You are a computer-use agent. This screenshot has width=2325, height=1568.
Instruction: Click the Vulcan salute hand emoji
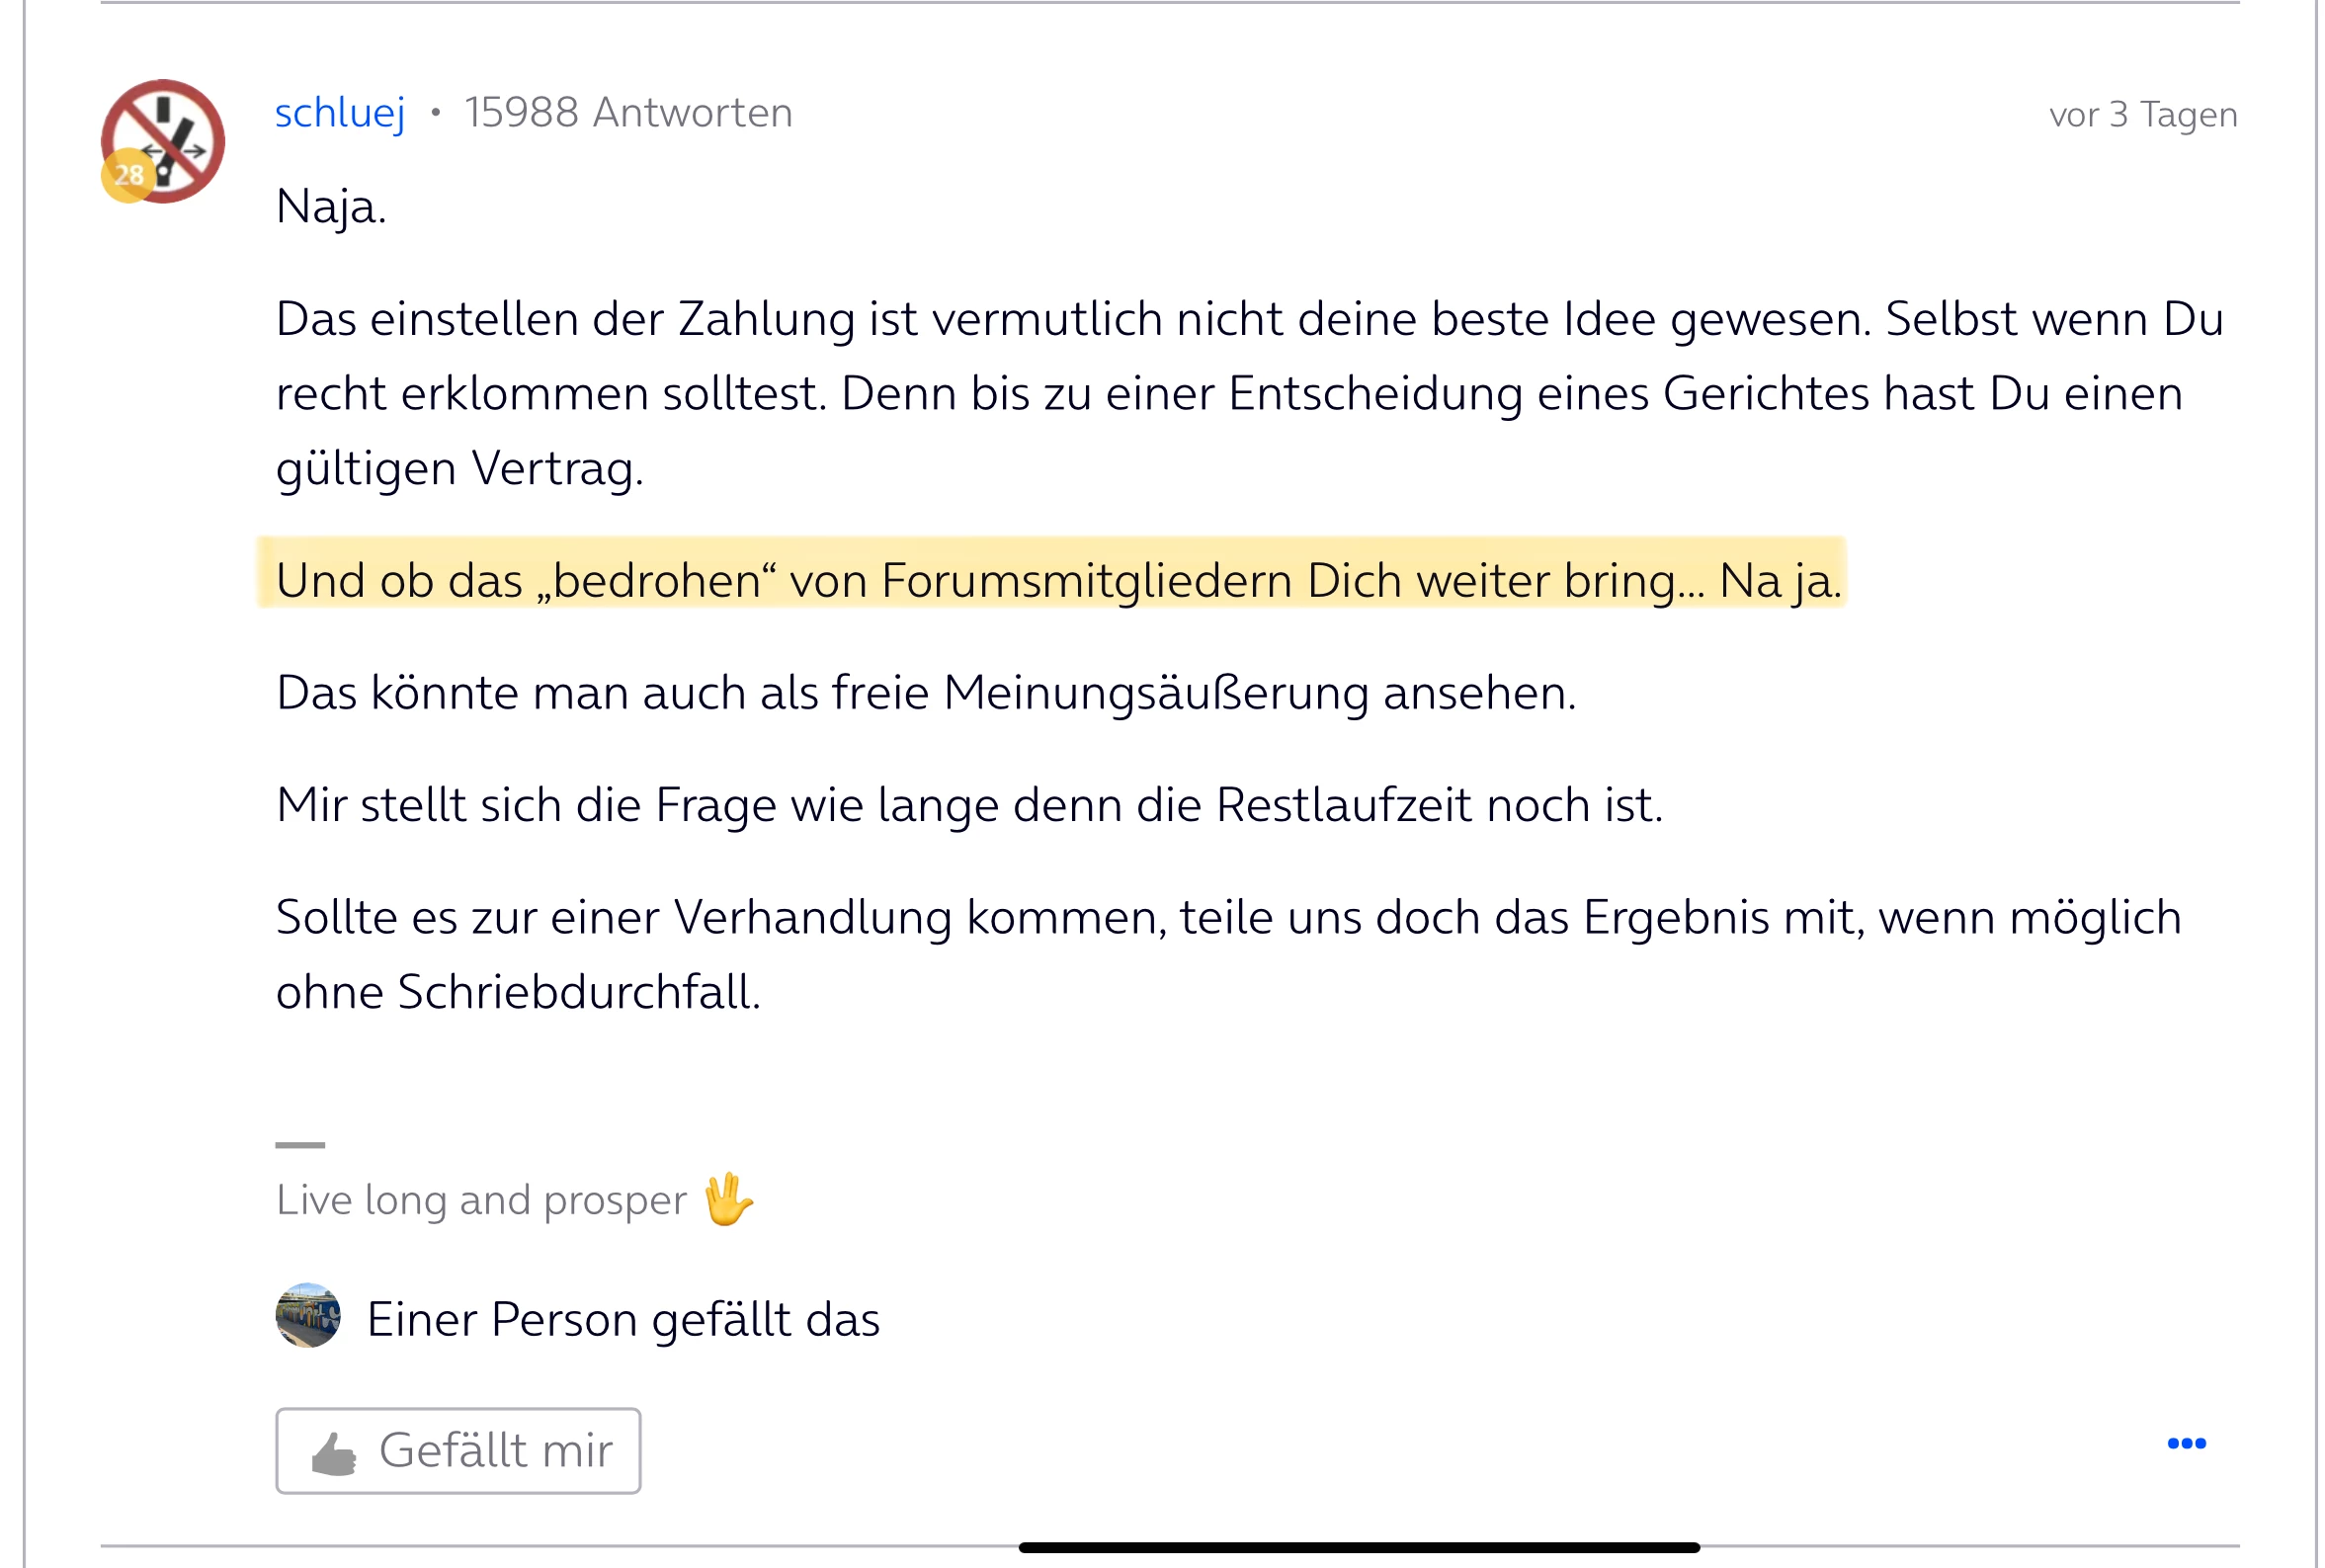click(728, 1199)
